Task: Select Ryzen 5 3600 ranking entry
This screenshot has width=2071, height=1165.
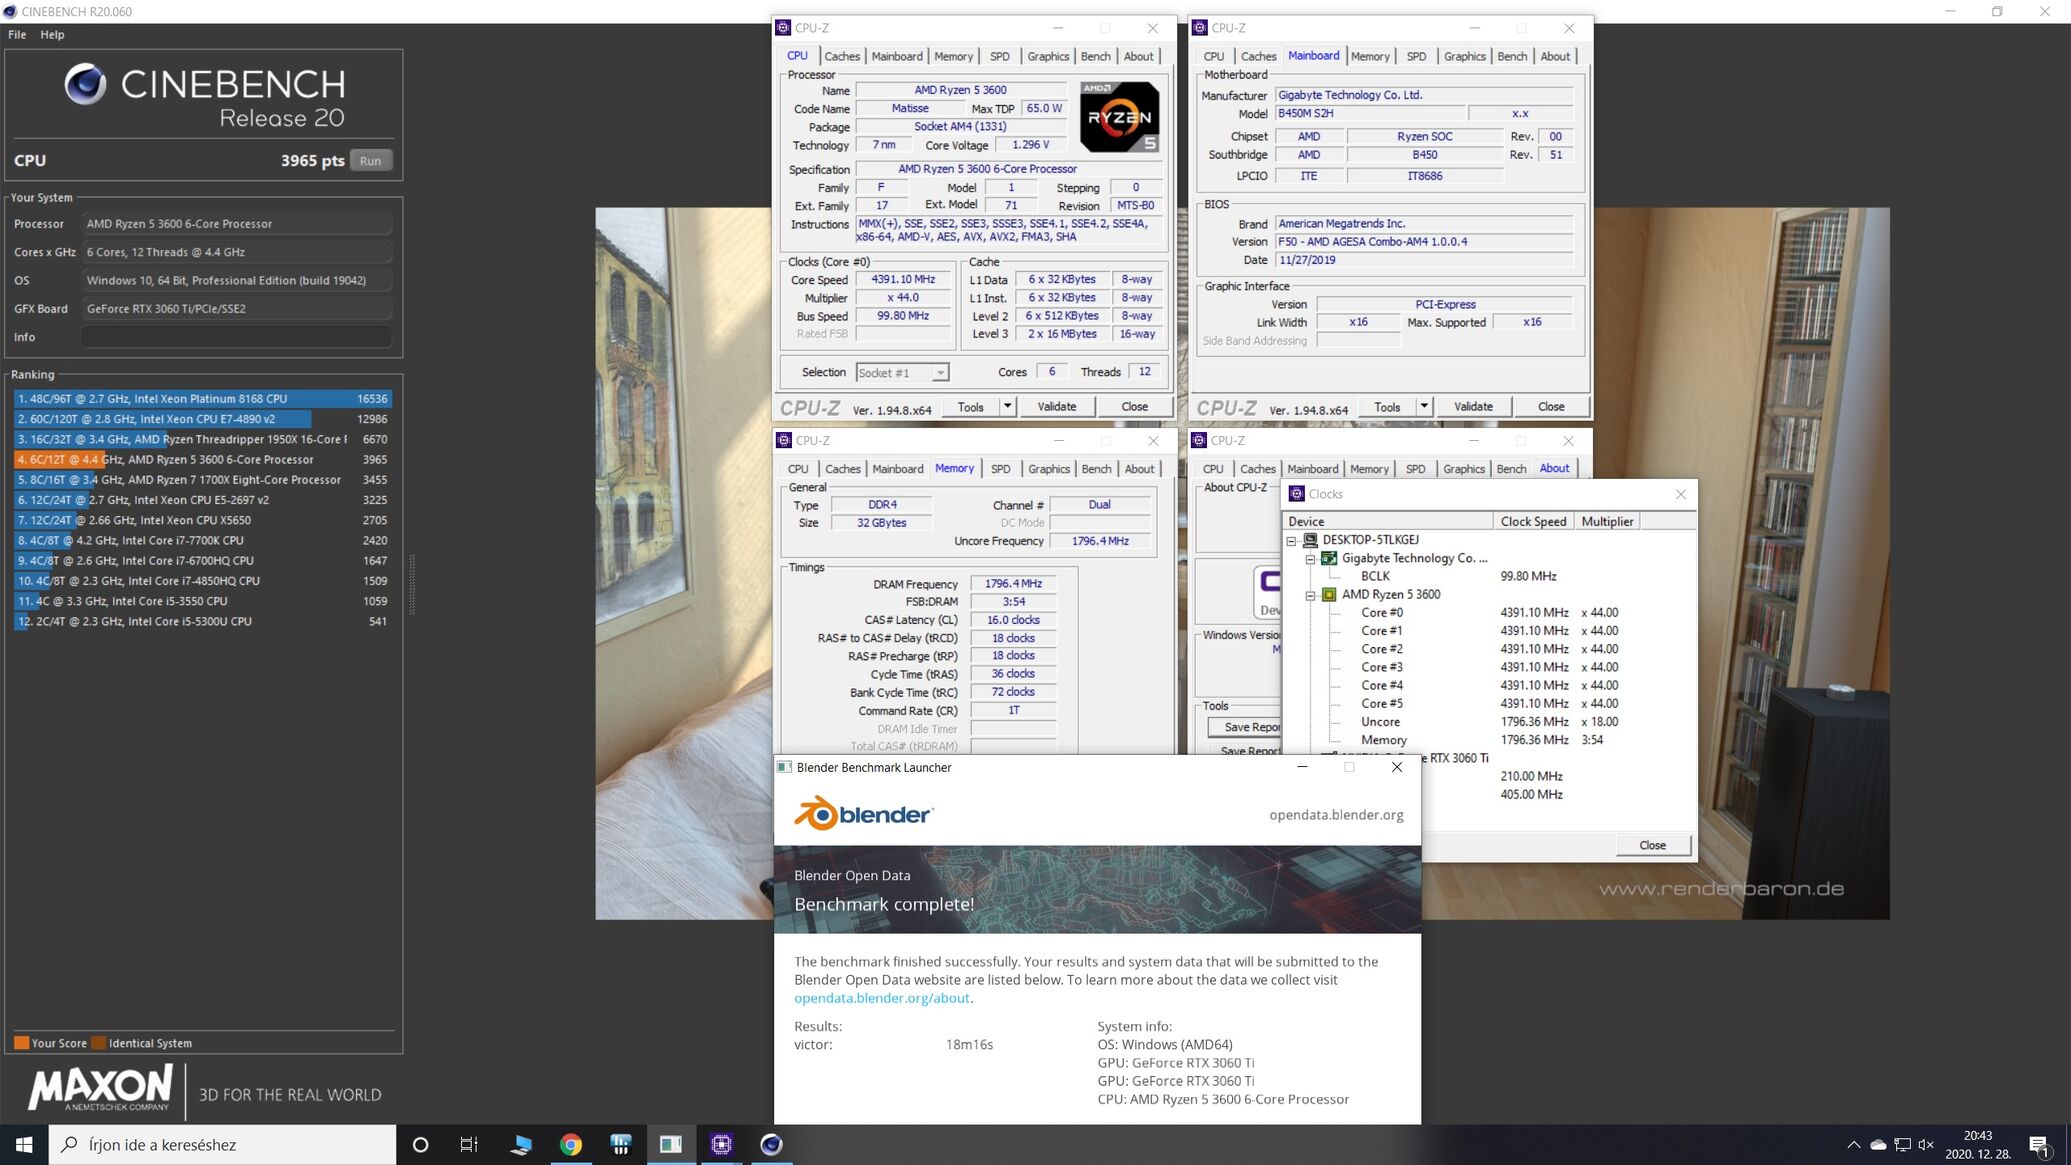Action: [203, 460]
